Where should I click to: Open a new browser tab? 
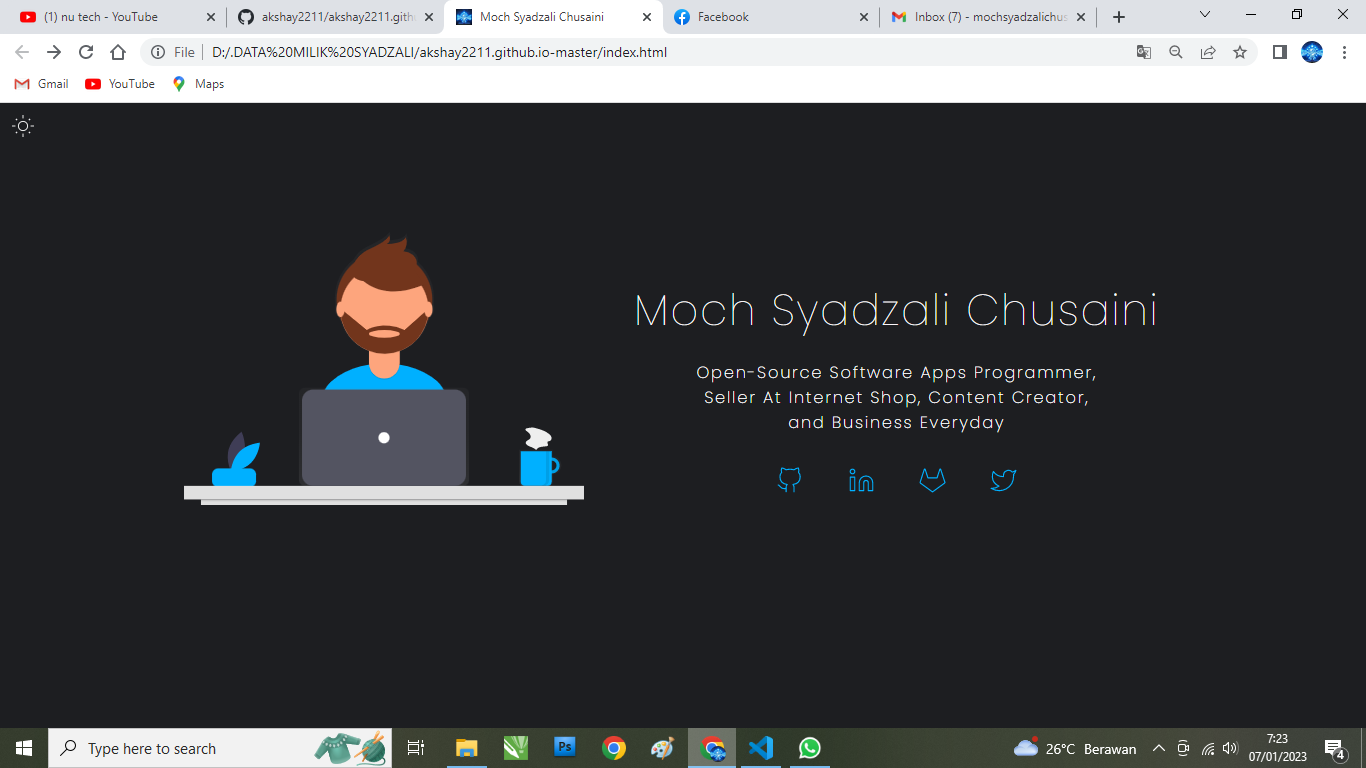click(x=1119, y=17)
